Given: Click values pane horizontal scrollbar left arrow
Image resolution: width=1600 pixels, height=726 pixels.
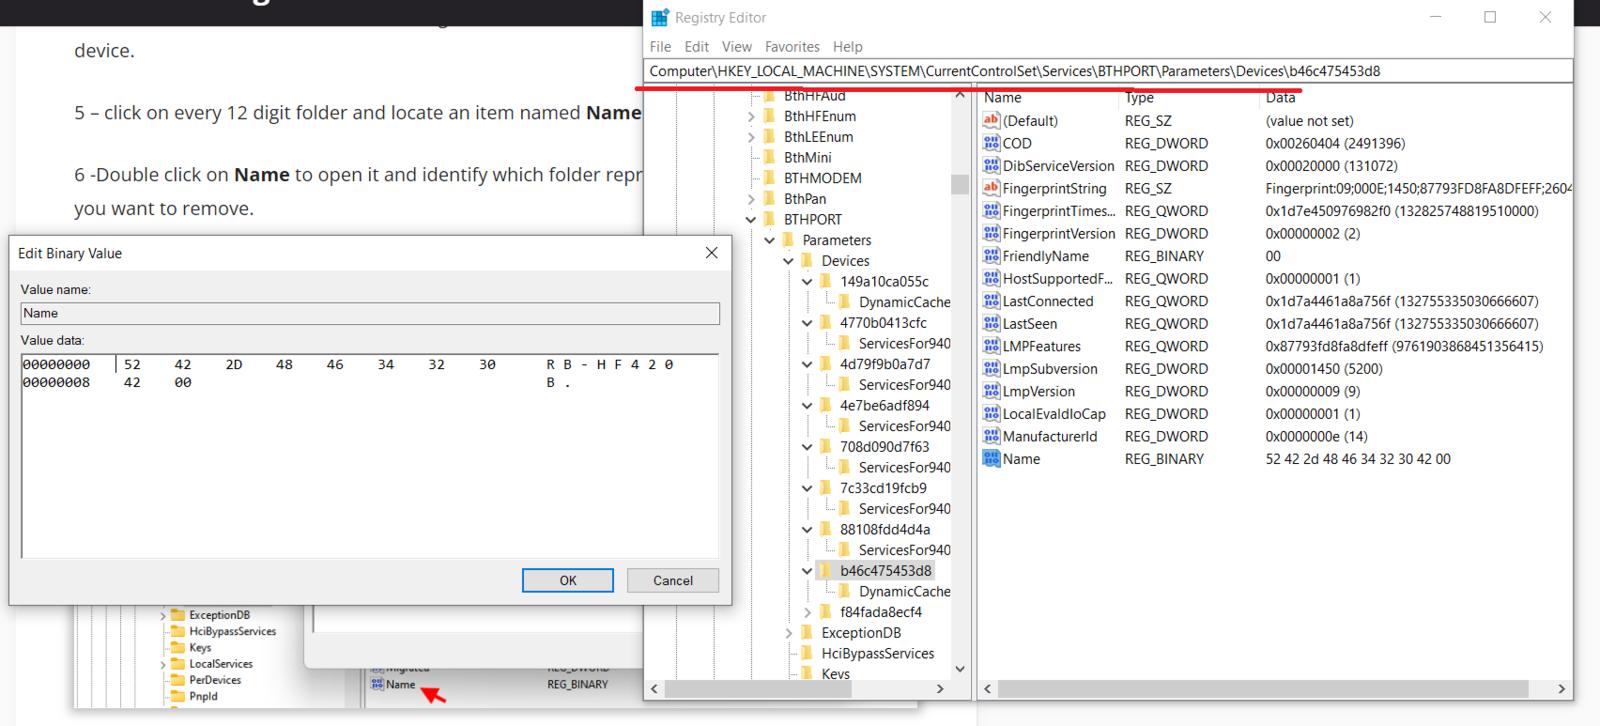Looking at the screenshot, I should point(988,689).
